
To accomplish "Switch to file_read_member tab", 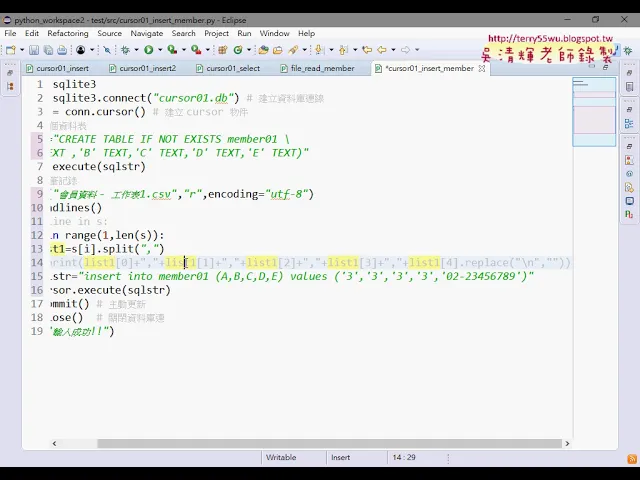I will pos(318,69).
